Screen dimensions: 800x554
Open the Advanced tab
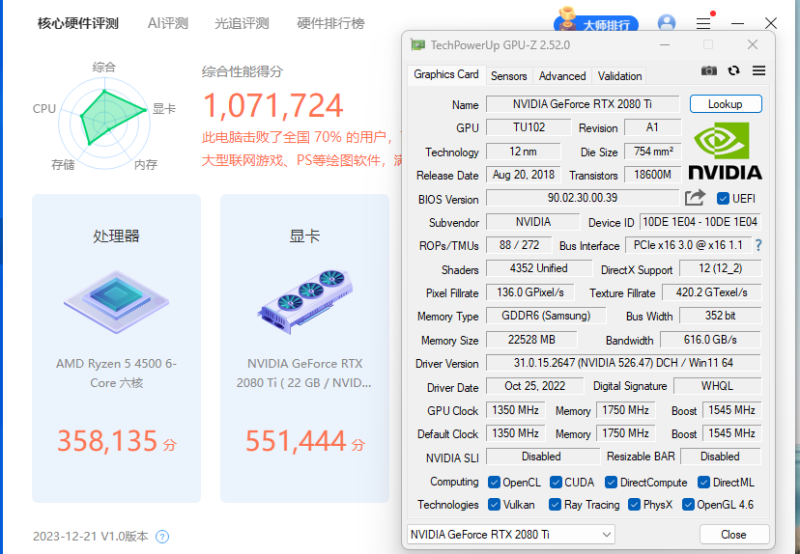[562, 76]
